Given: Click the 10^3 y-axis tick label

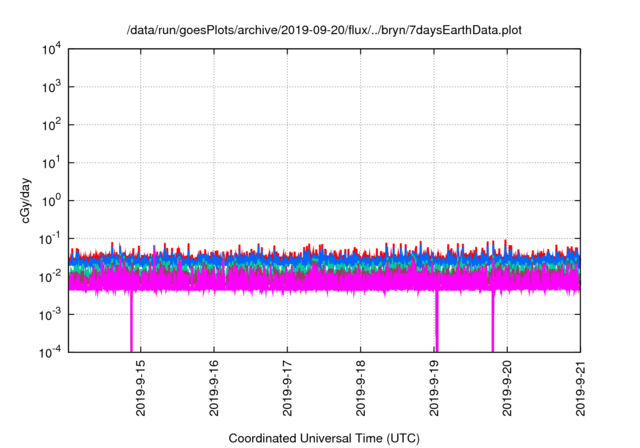Looking at the screenshot, I should tap(51, 87).
